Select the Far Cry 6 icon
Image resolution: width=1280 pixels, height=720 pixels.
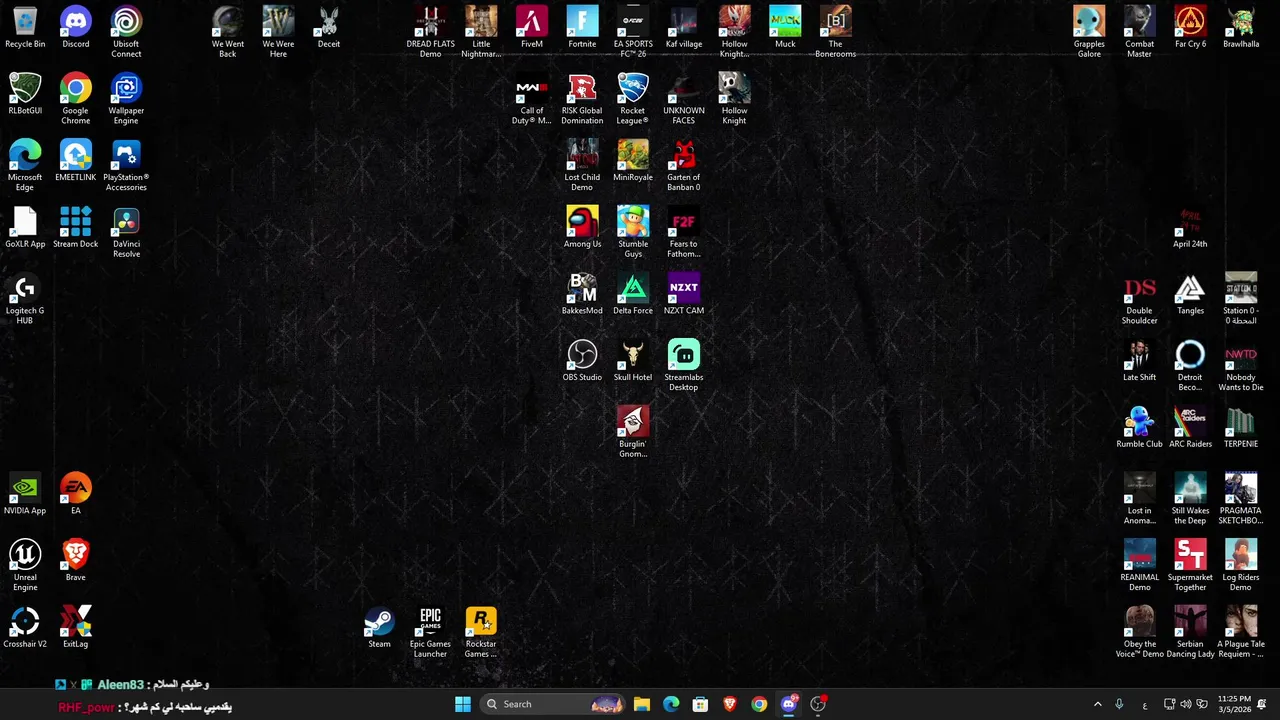(x=1190, y=28)
